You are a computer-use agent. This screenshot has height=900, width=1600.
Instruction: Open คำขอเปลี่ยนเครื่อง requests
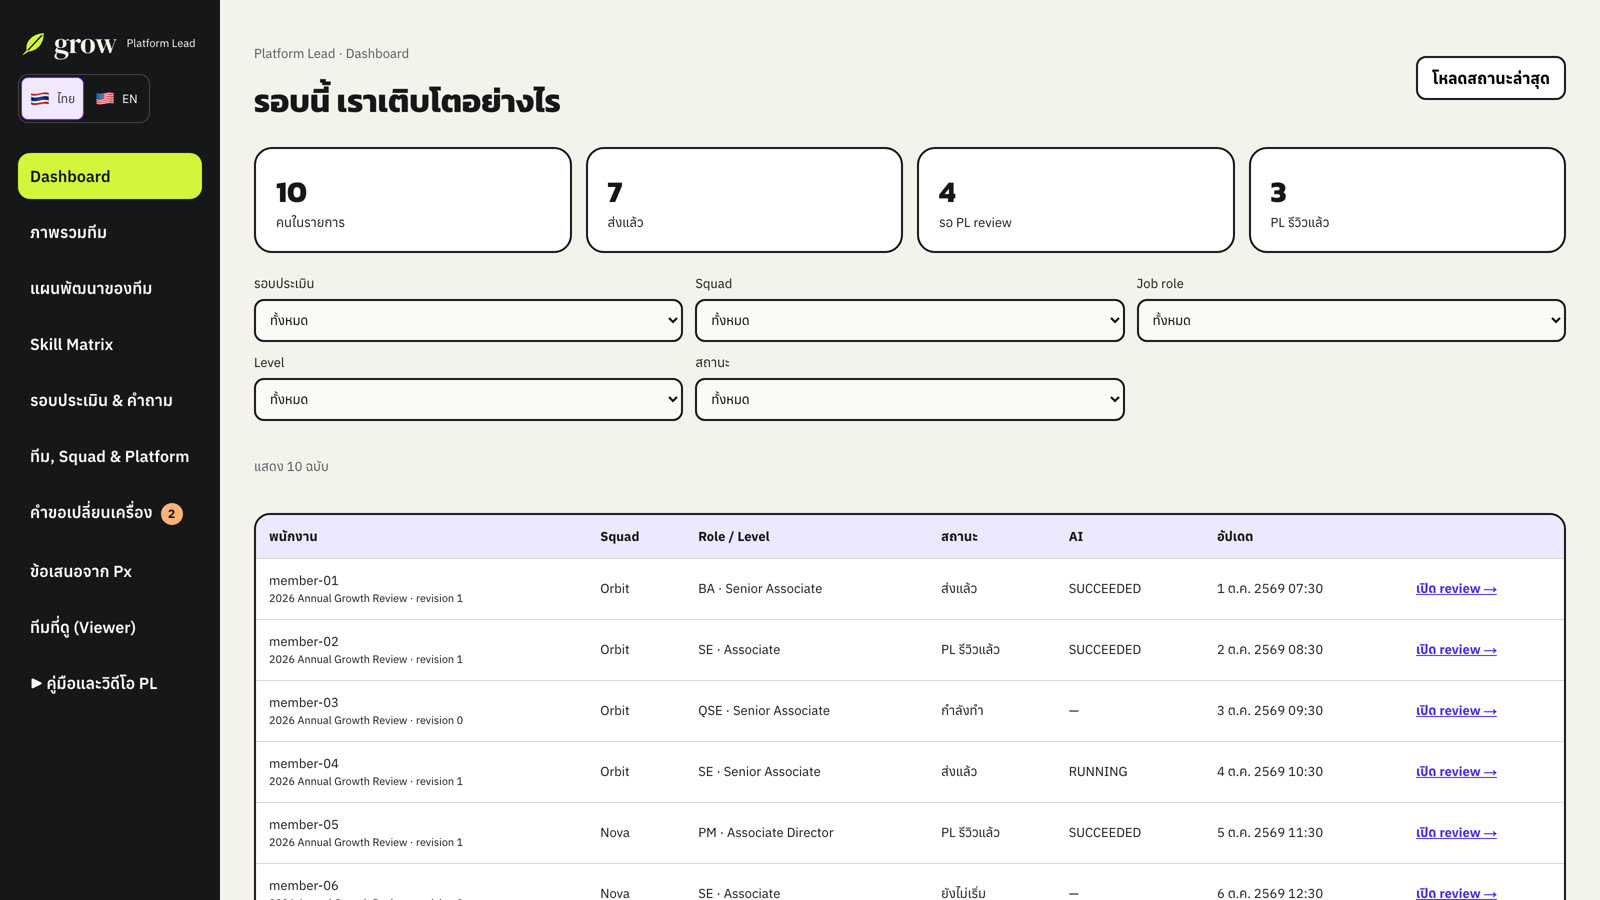110,513
